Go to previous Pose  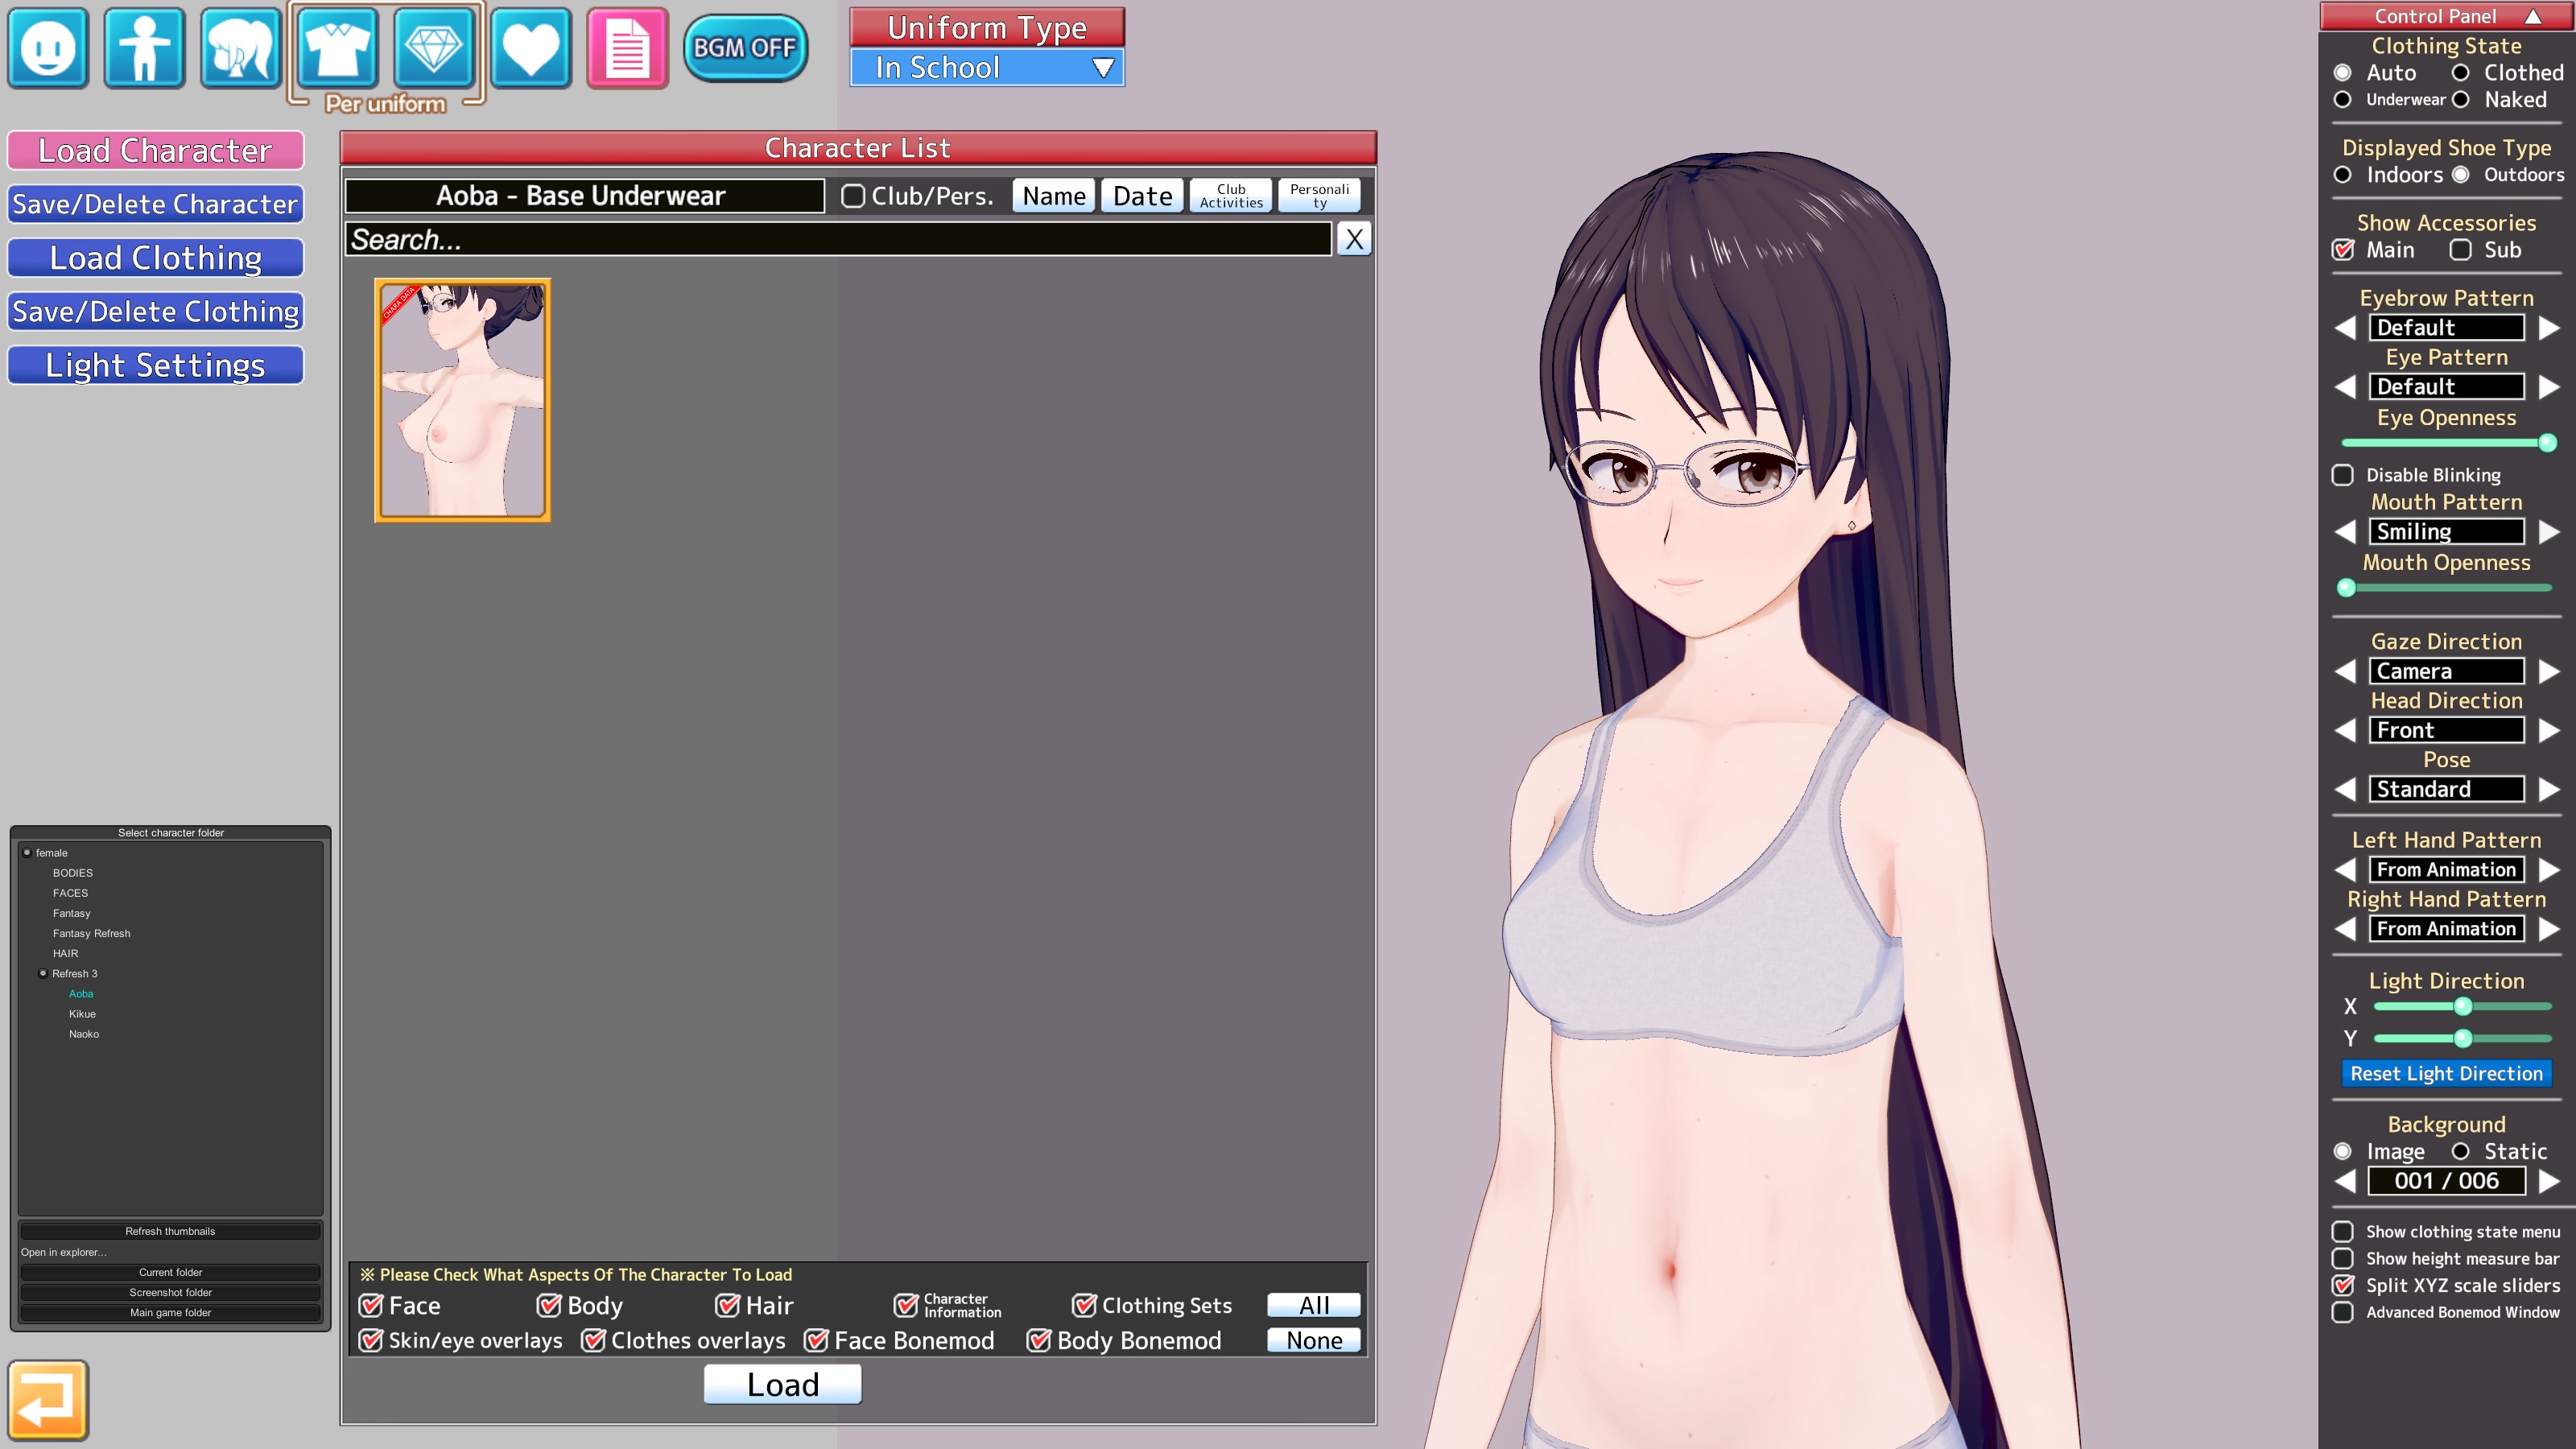2345,789
